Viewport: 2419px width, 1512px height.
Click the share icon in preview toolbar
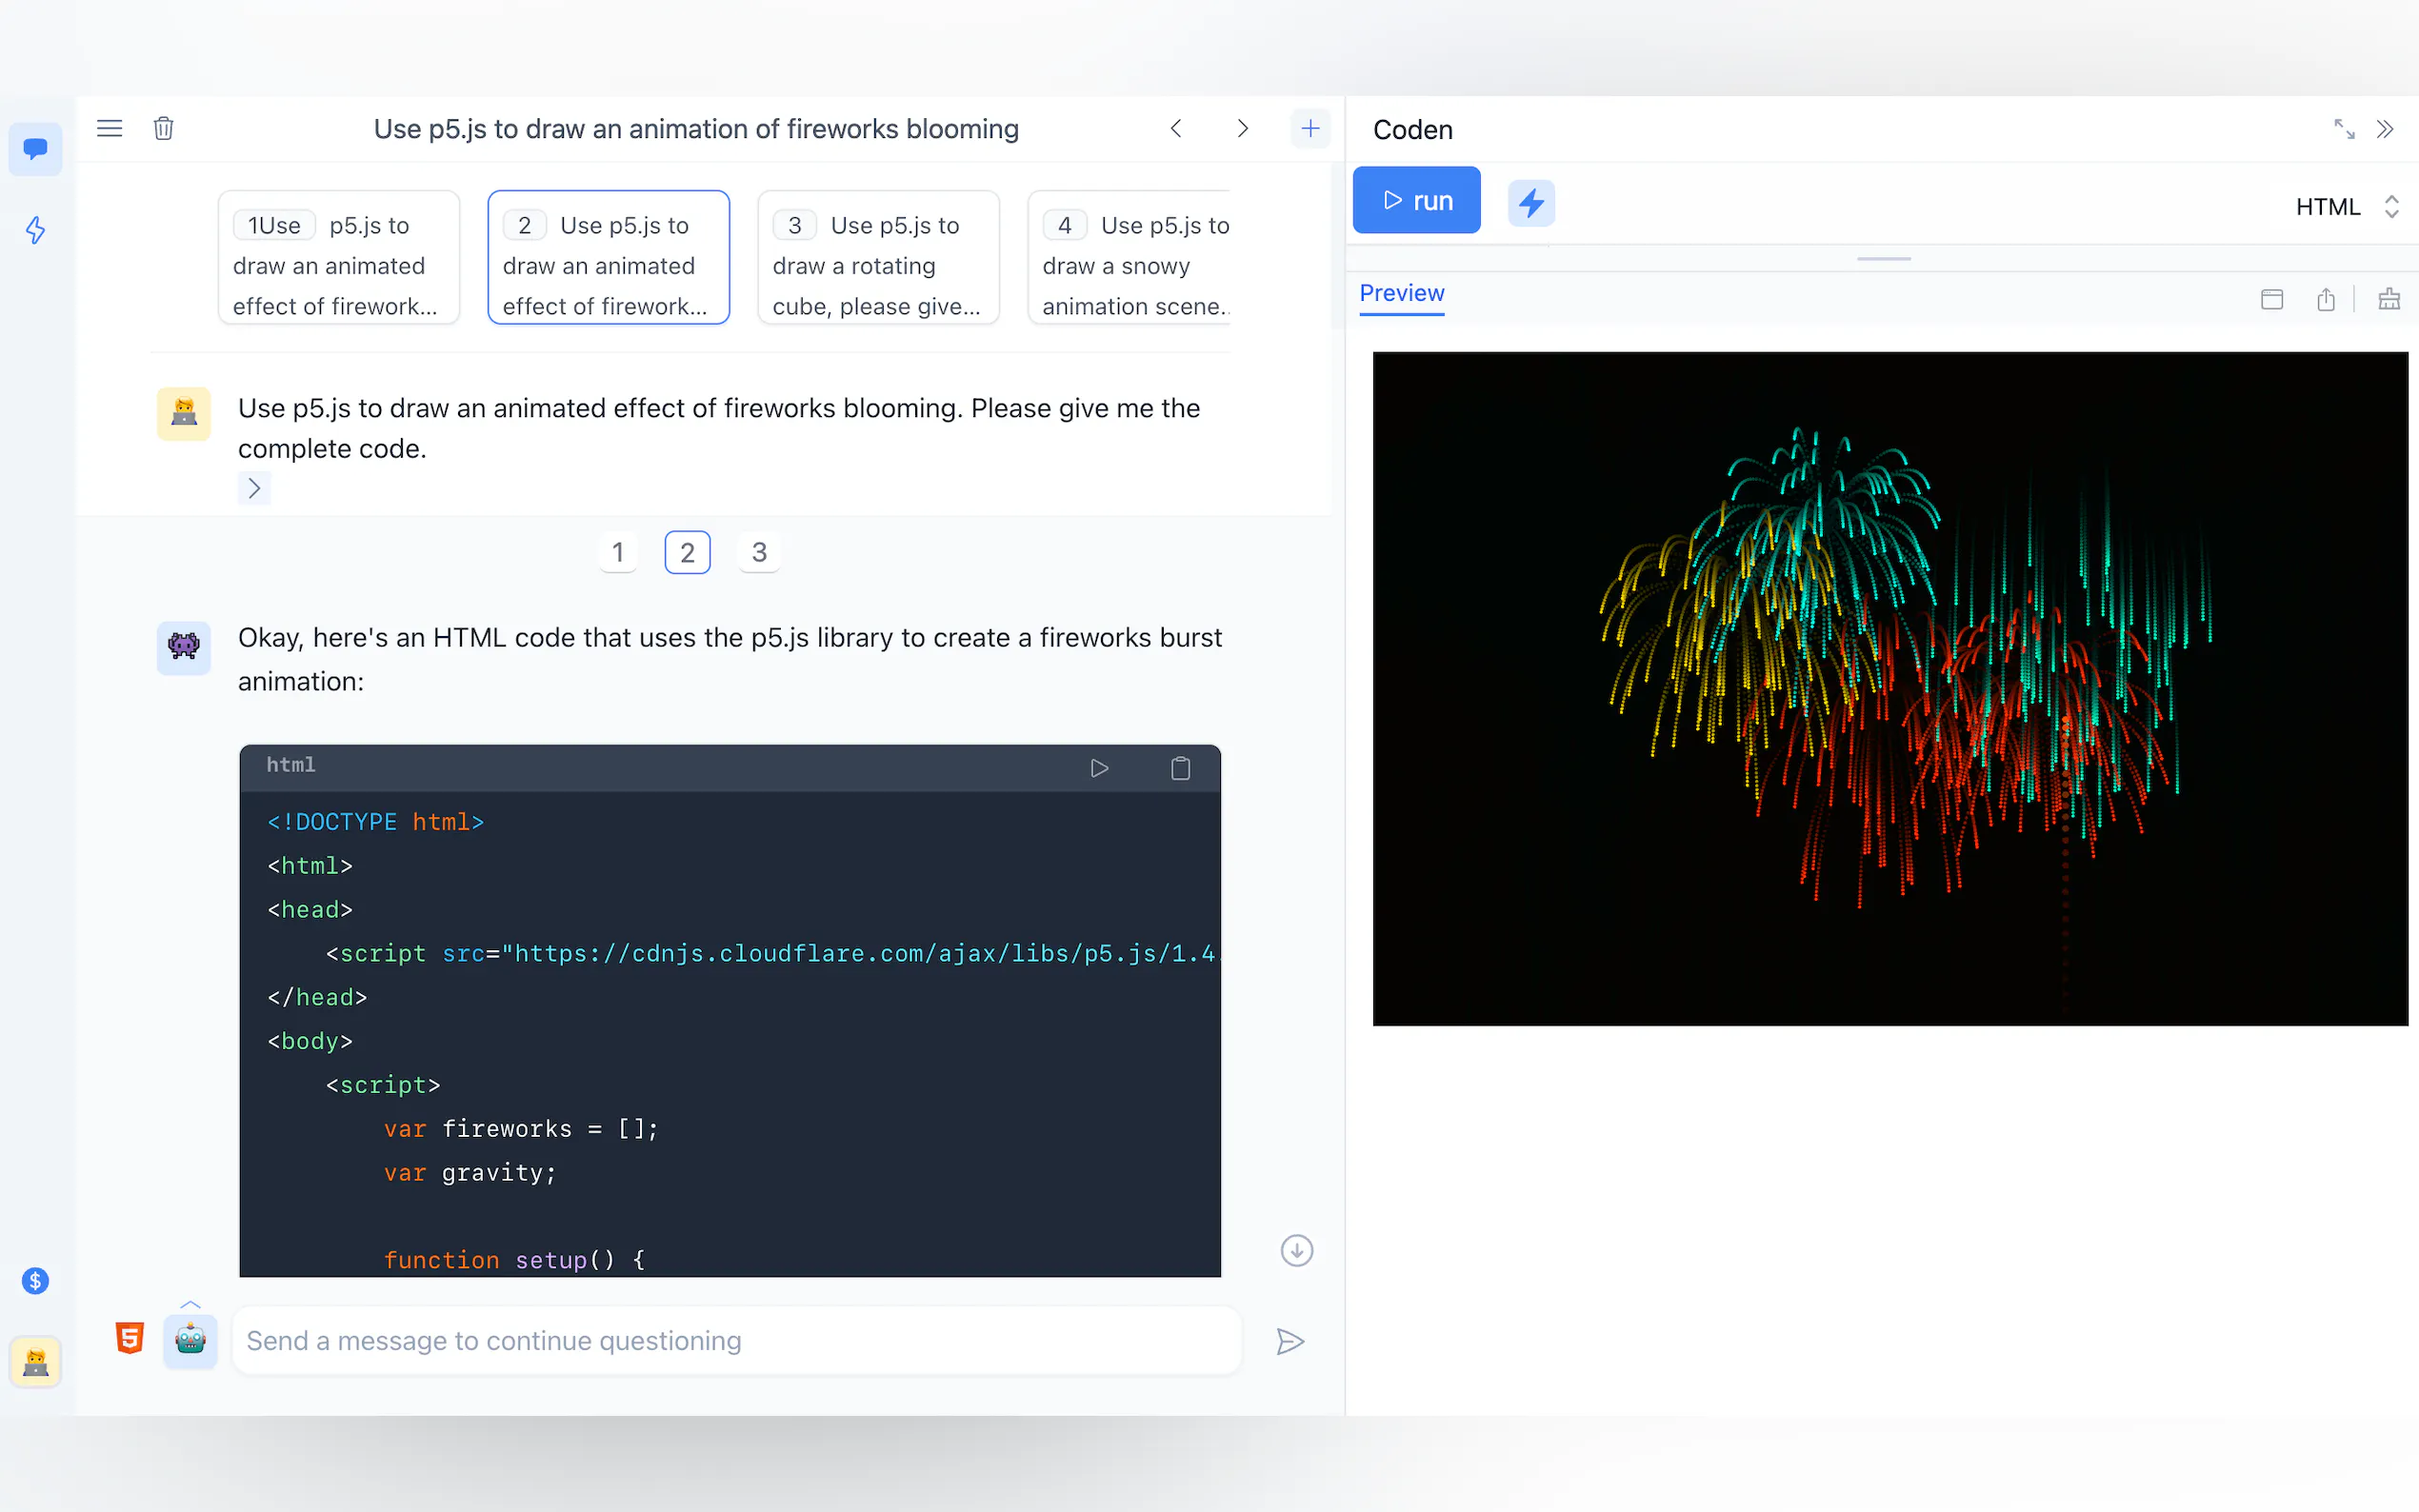(2326, 299)
